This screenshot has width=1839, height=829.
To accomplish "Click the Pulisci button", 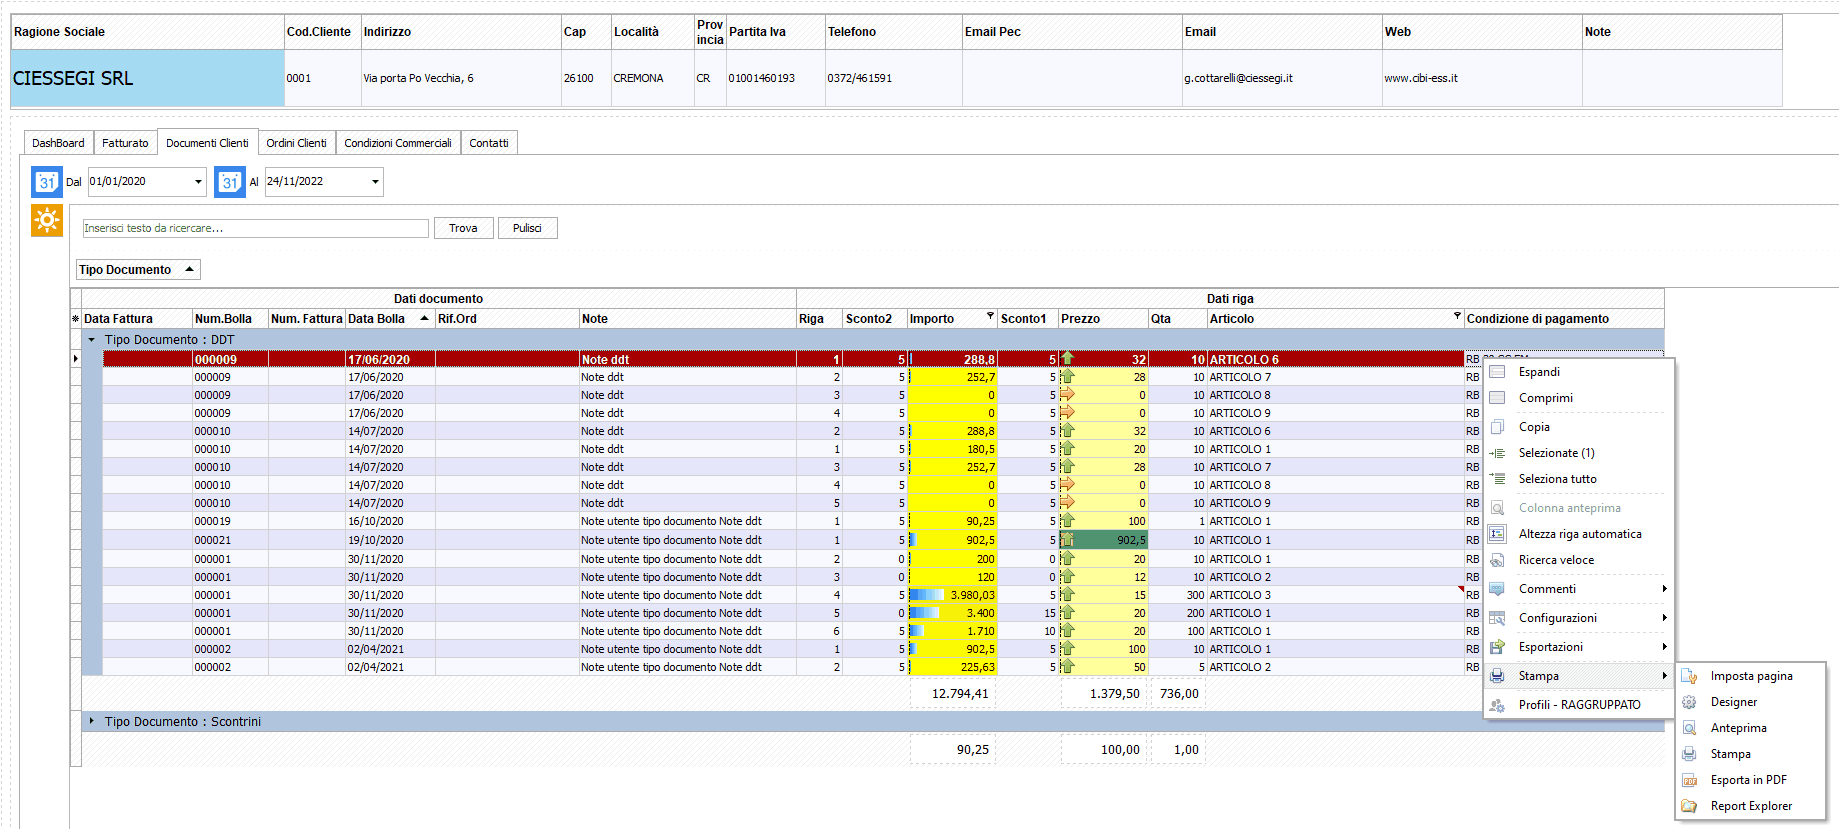I will coord(527,228).
